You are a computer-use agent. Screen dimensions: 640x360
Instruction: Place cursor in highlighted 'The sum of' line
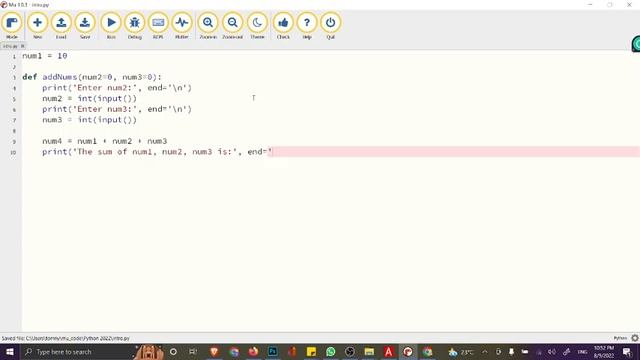[331, 152]
